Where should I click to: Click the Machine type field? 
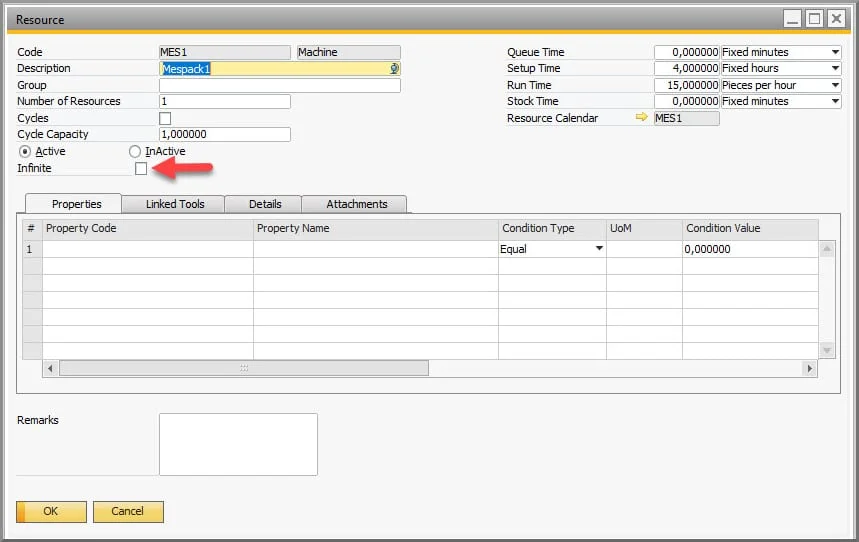point(348,52)
